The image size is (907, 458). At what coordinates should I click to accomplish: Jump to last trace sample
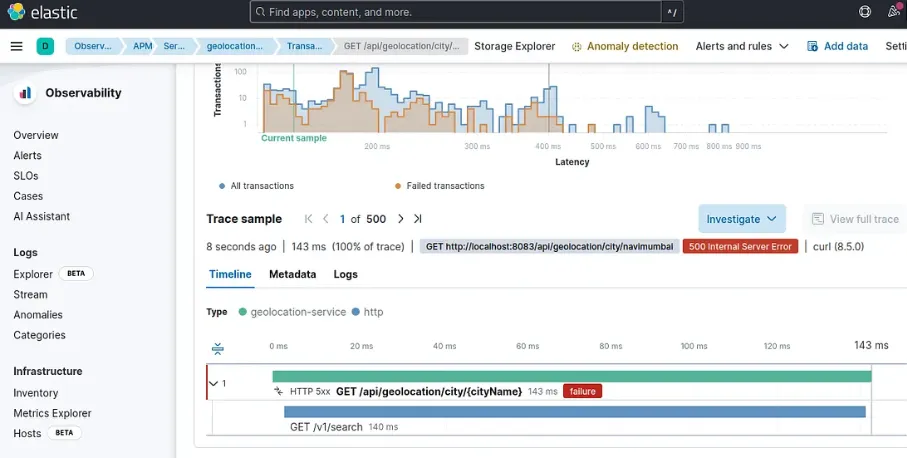coord(418,219)
